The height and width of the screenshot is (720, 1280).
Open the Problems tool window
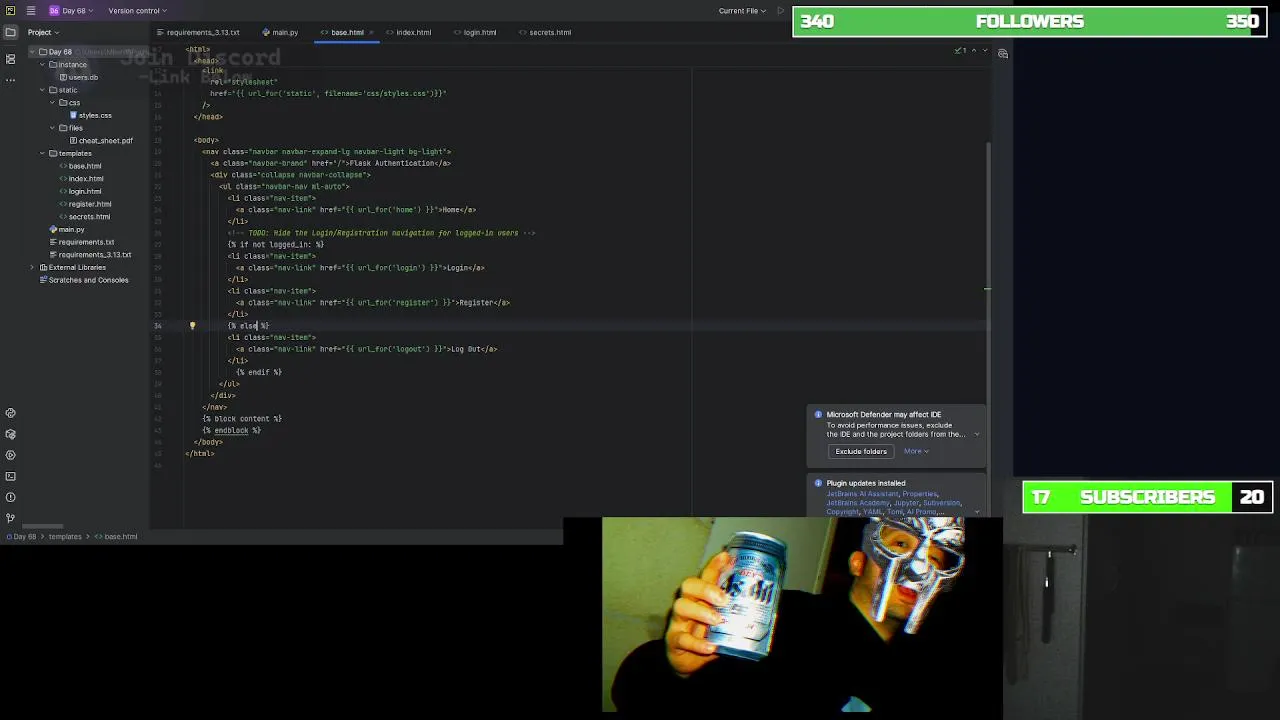[10, 497]
